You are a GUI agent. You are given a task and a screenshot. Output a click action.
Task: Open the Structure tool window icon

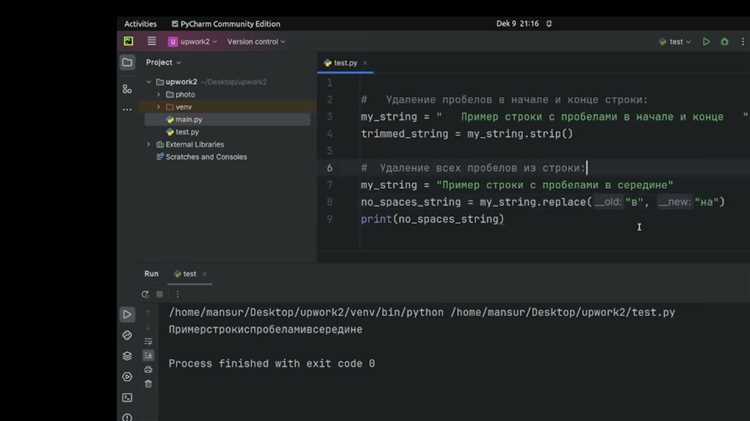click(127, 89)
